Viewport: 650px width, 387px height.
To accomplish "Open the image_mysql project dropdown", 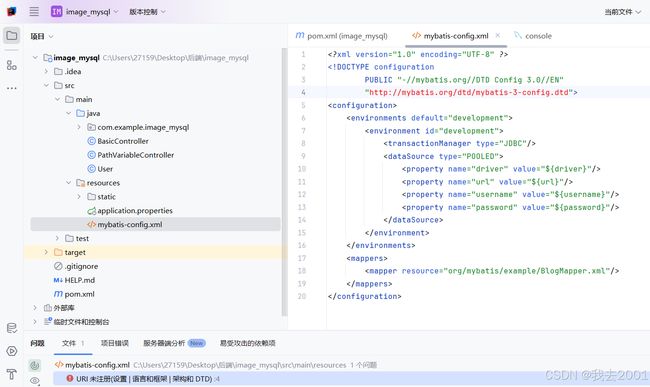I will coord(85,12).
